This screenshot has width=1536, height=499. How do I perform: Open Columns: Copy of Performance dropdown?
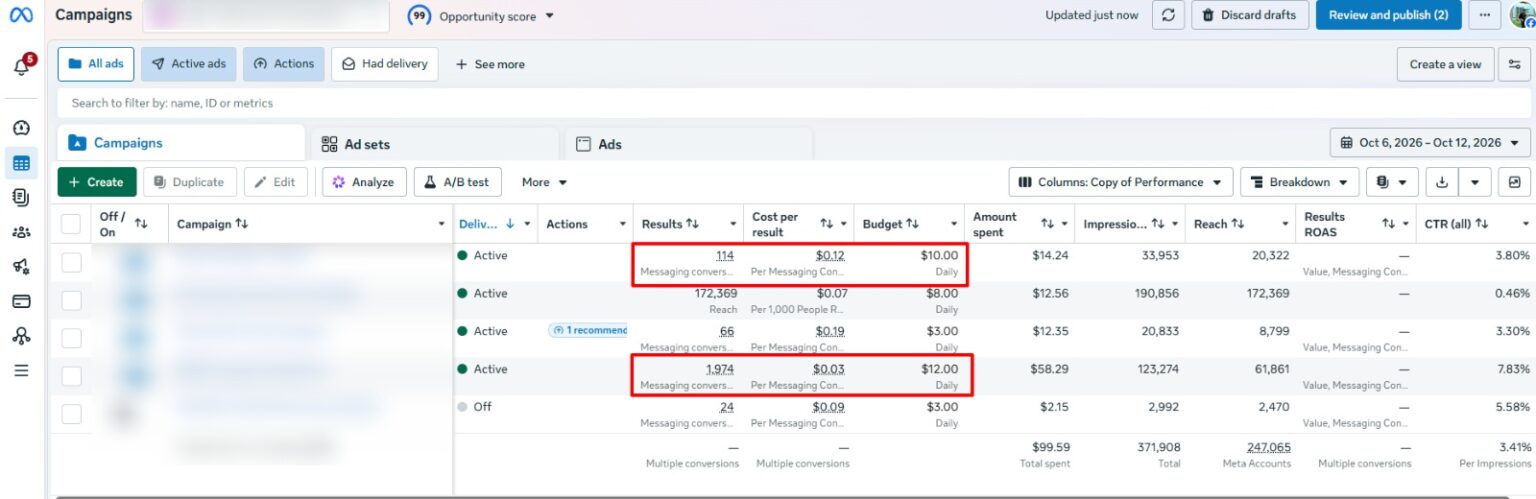click(x=1120, y=182)
